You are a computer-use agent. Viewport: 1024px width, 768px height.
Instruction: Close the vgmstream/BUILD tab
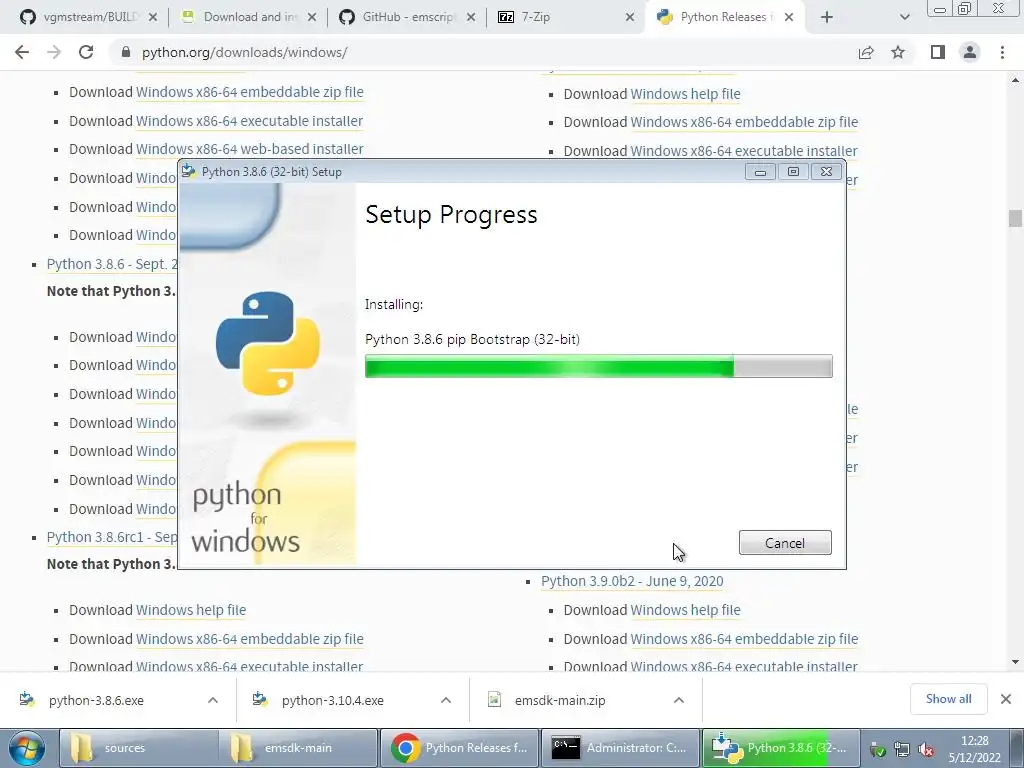click(x=153, y=18)
